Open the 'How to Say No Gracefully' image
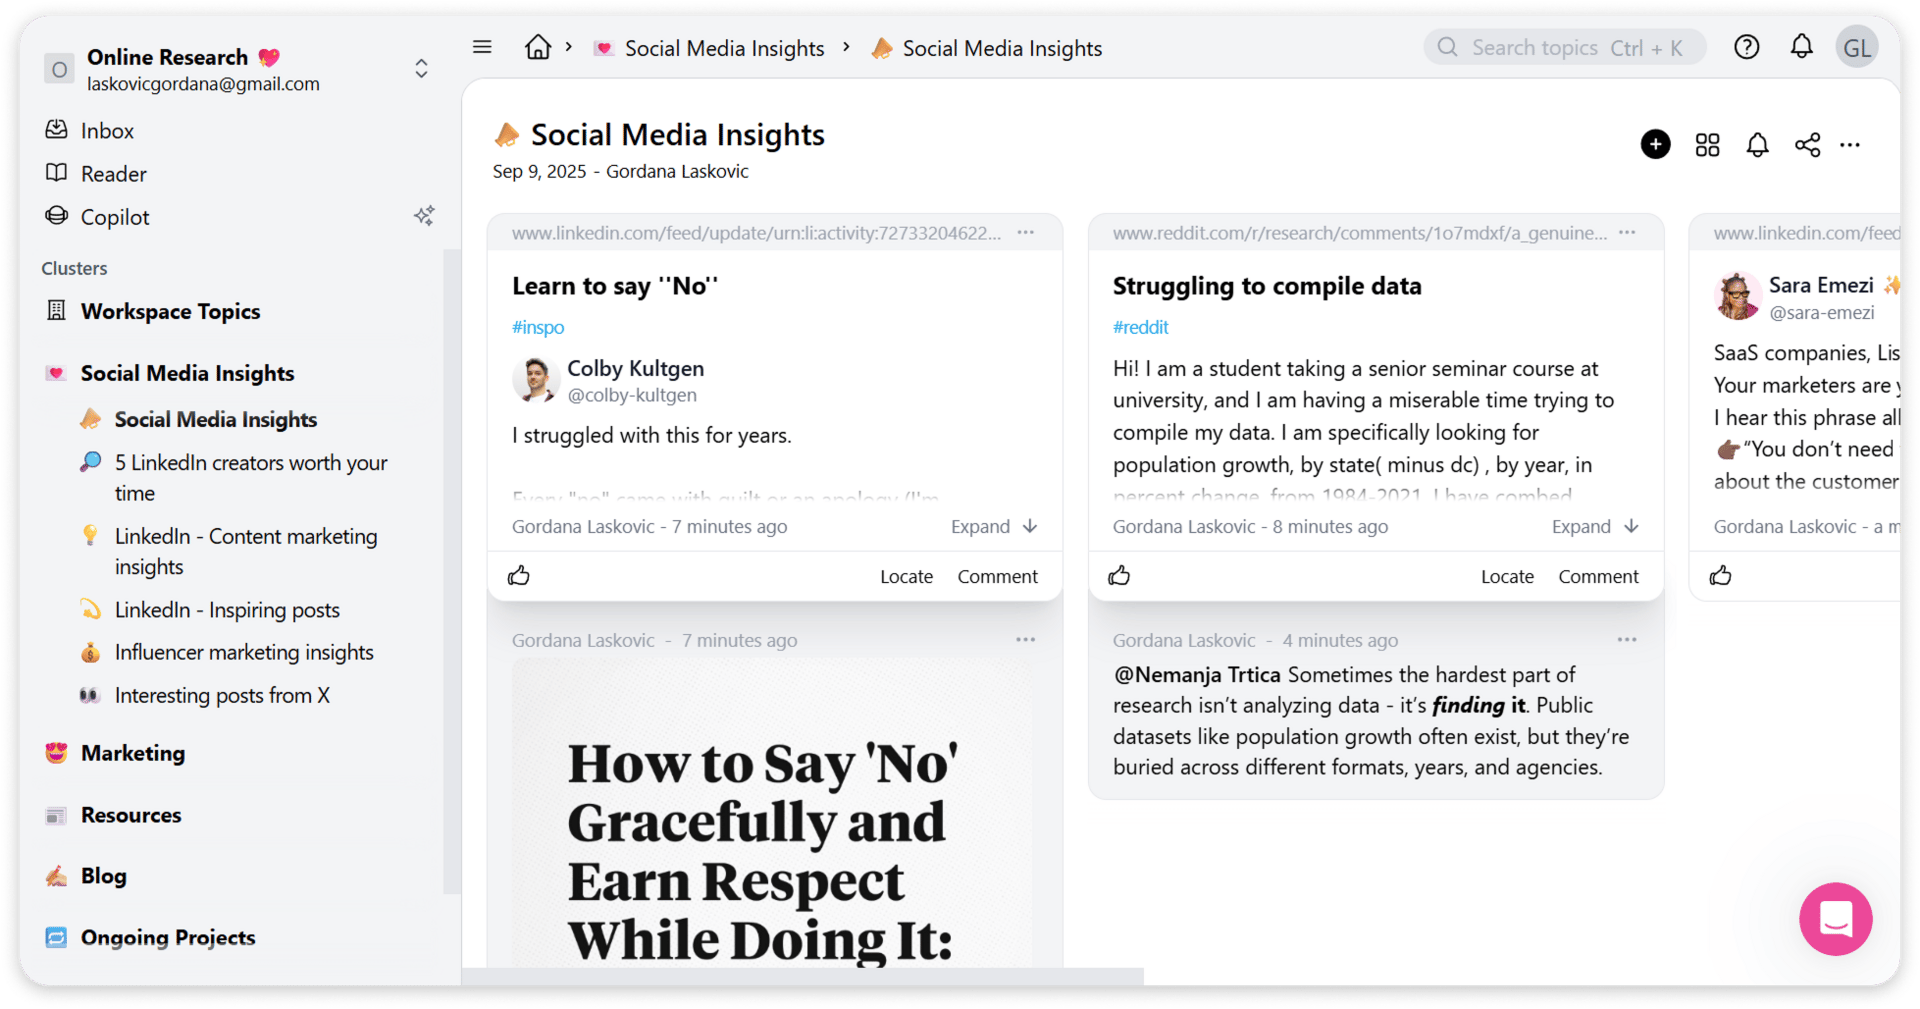This screenshot has width=1920, height=1009. pyautogui.click(x=772, y=812)
